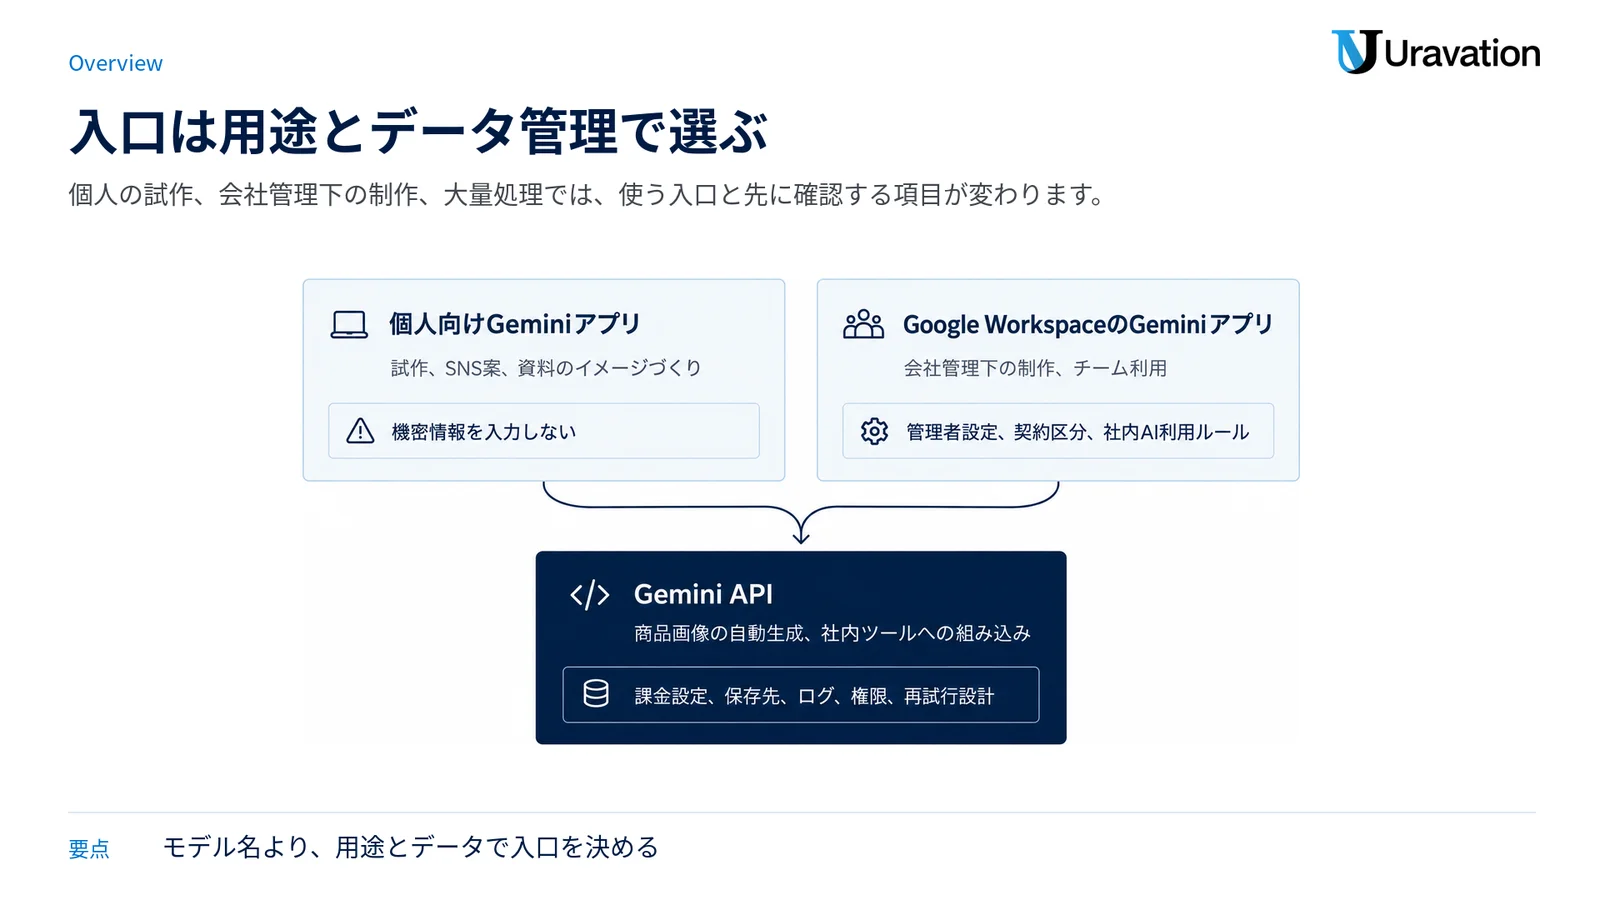Click the people group icon beside Google Workspace
Viewport: 1600px width, 900px height.
(863, 324)
